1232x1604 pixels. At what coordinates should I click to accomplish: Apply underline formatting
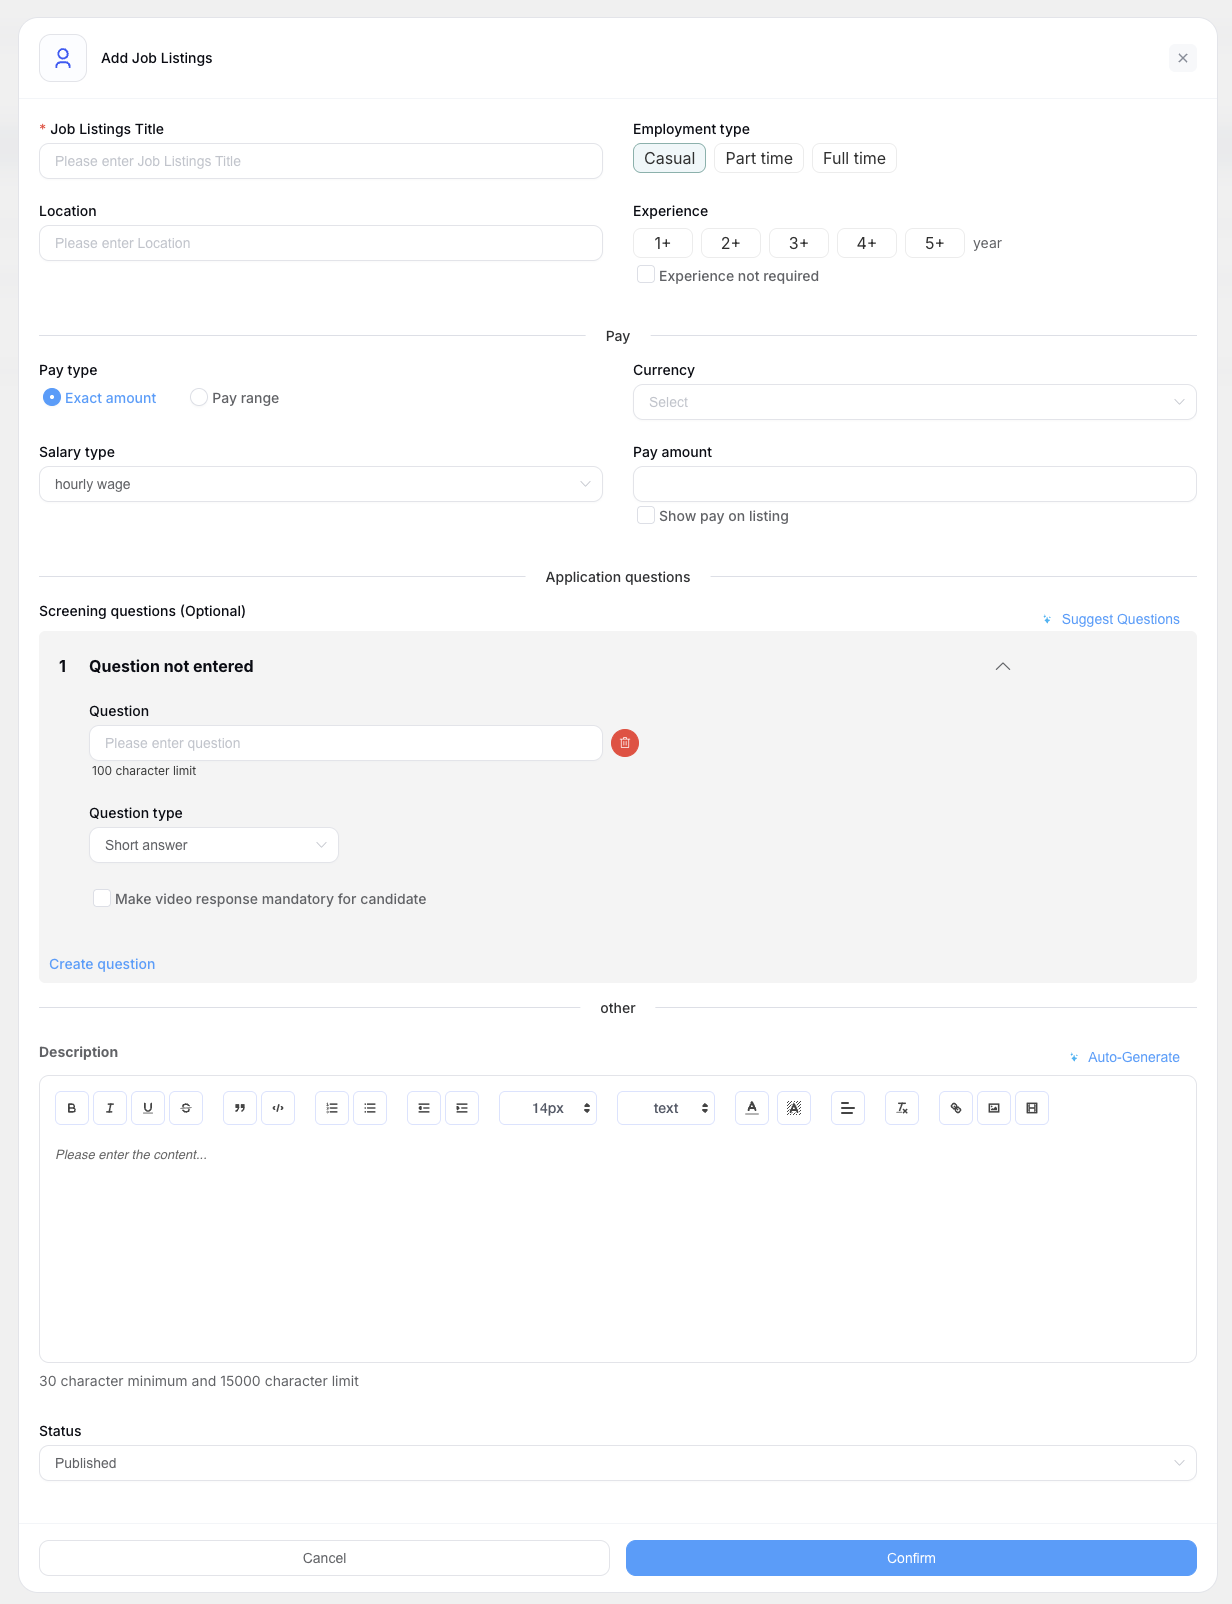(148, 1108)
